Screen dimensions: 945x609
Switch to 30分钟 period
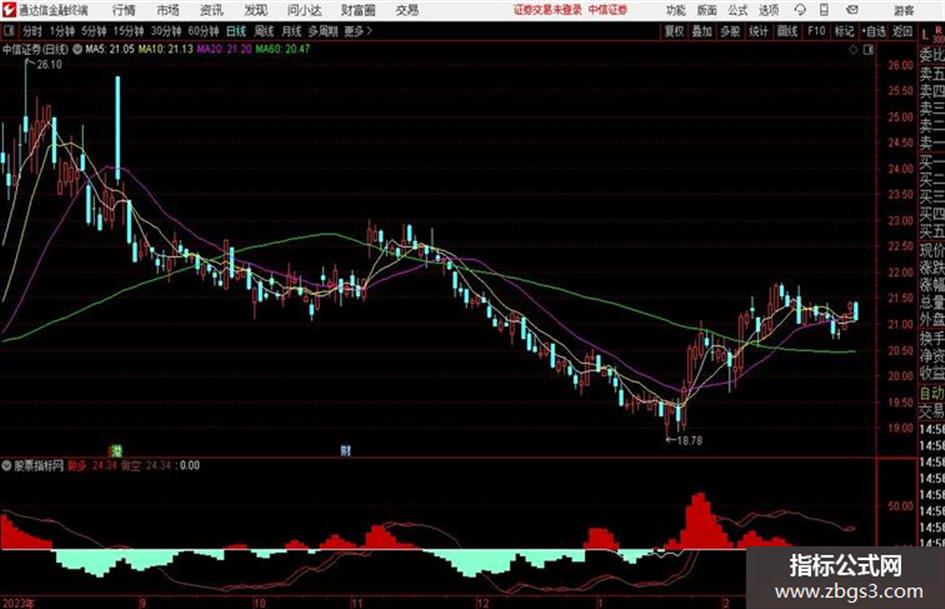tap(166, 31)
